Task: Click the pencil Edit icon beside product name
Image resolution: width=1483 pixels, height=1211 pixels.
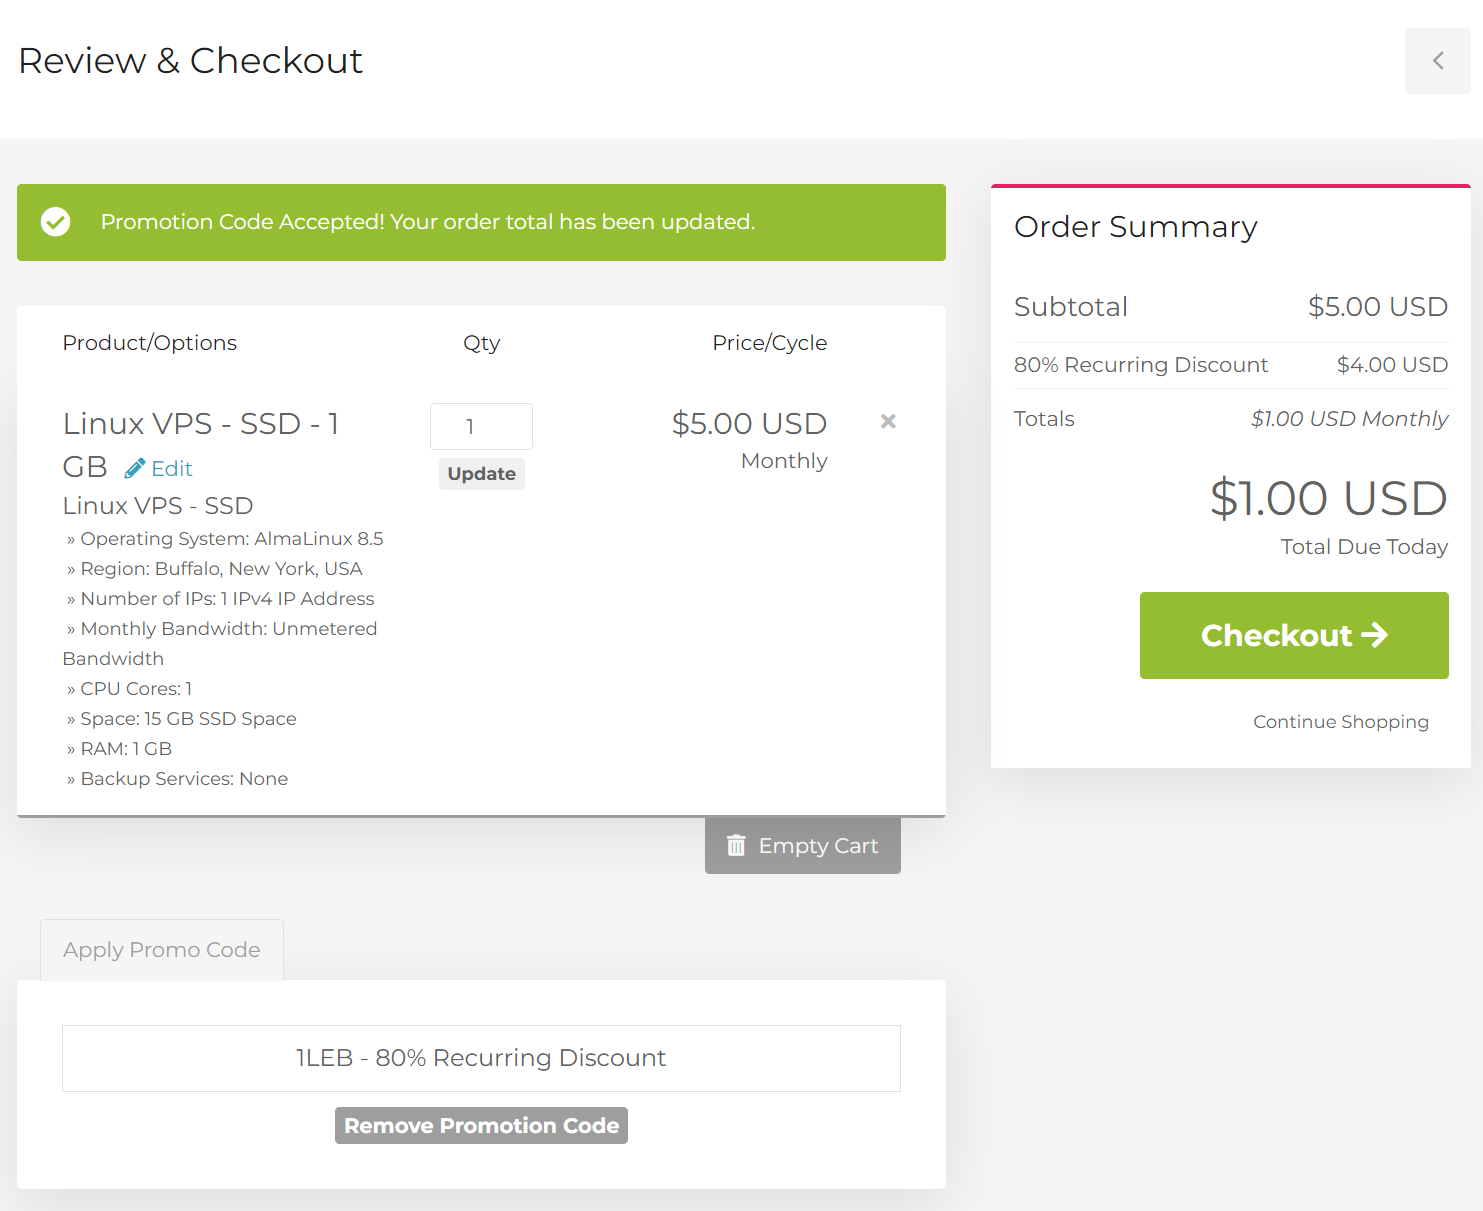Action: pos(135,468)
